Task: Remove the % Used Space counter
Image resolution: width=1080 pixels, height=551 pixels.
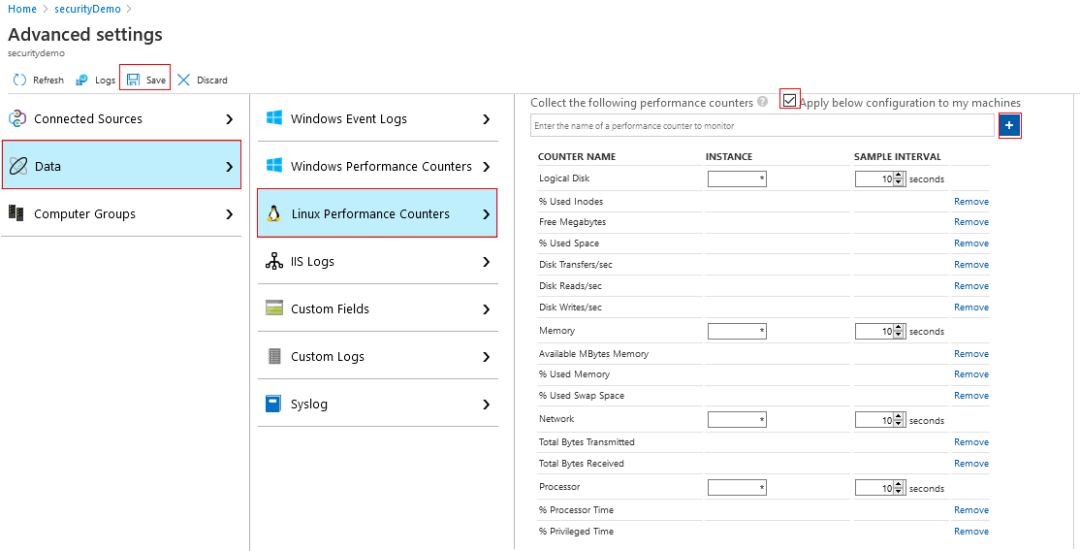Action: tap(971, 243)
